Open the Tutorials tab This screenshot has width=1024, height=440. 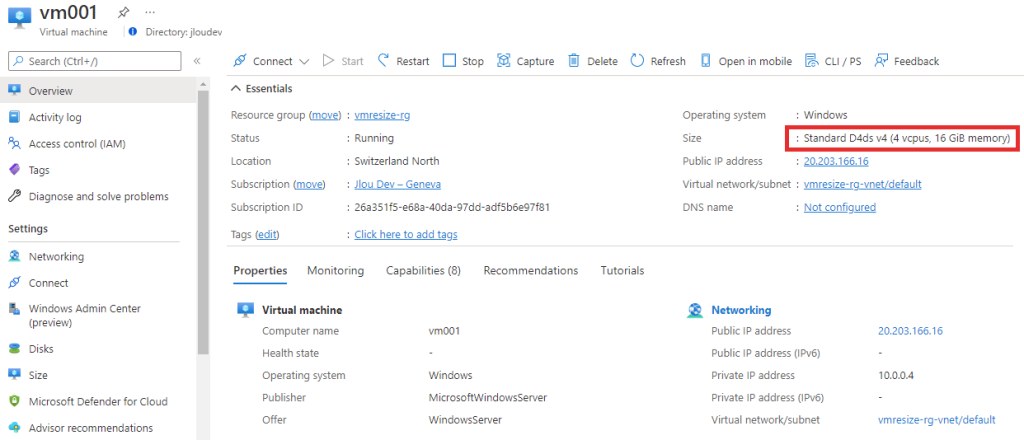pyautogui.click(x=622, y=270)
